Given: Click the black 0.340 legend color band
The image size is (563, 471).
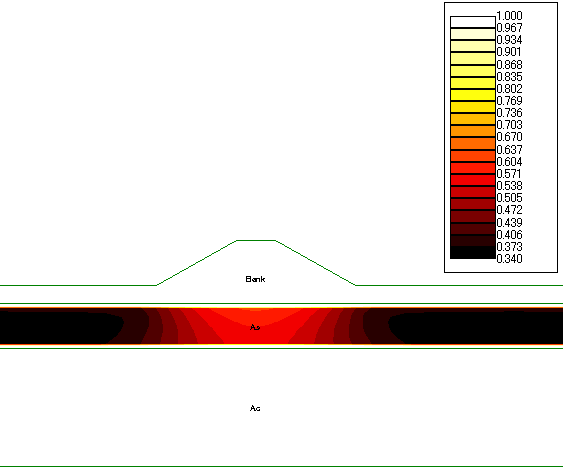Looking at the screenshot, I should [x=473, y=252].
